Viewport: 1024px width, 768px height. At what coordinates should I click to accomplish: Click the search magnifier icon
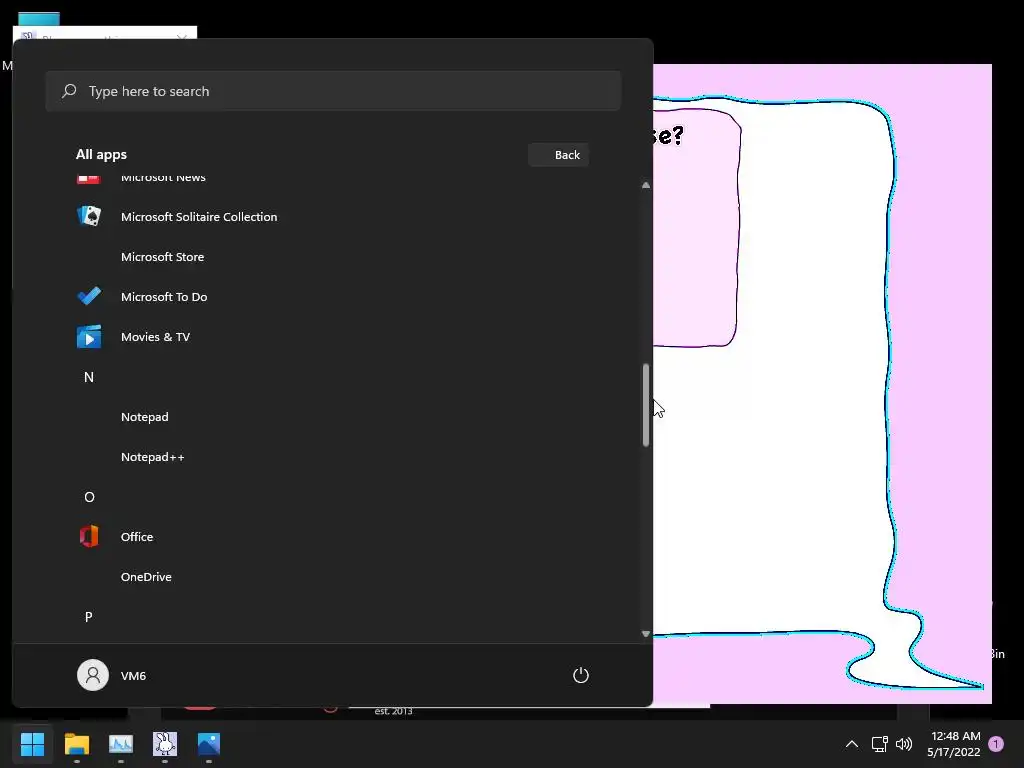[x=69, y=91]
